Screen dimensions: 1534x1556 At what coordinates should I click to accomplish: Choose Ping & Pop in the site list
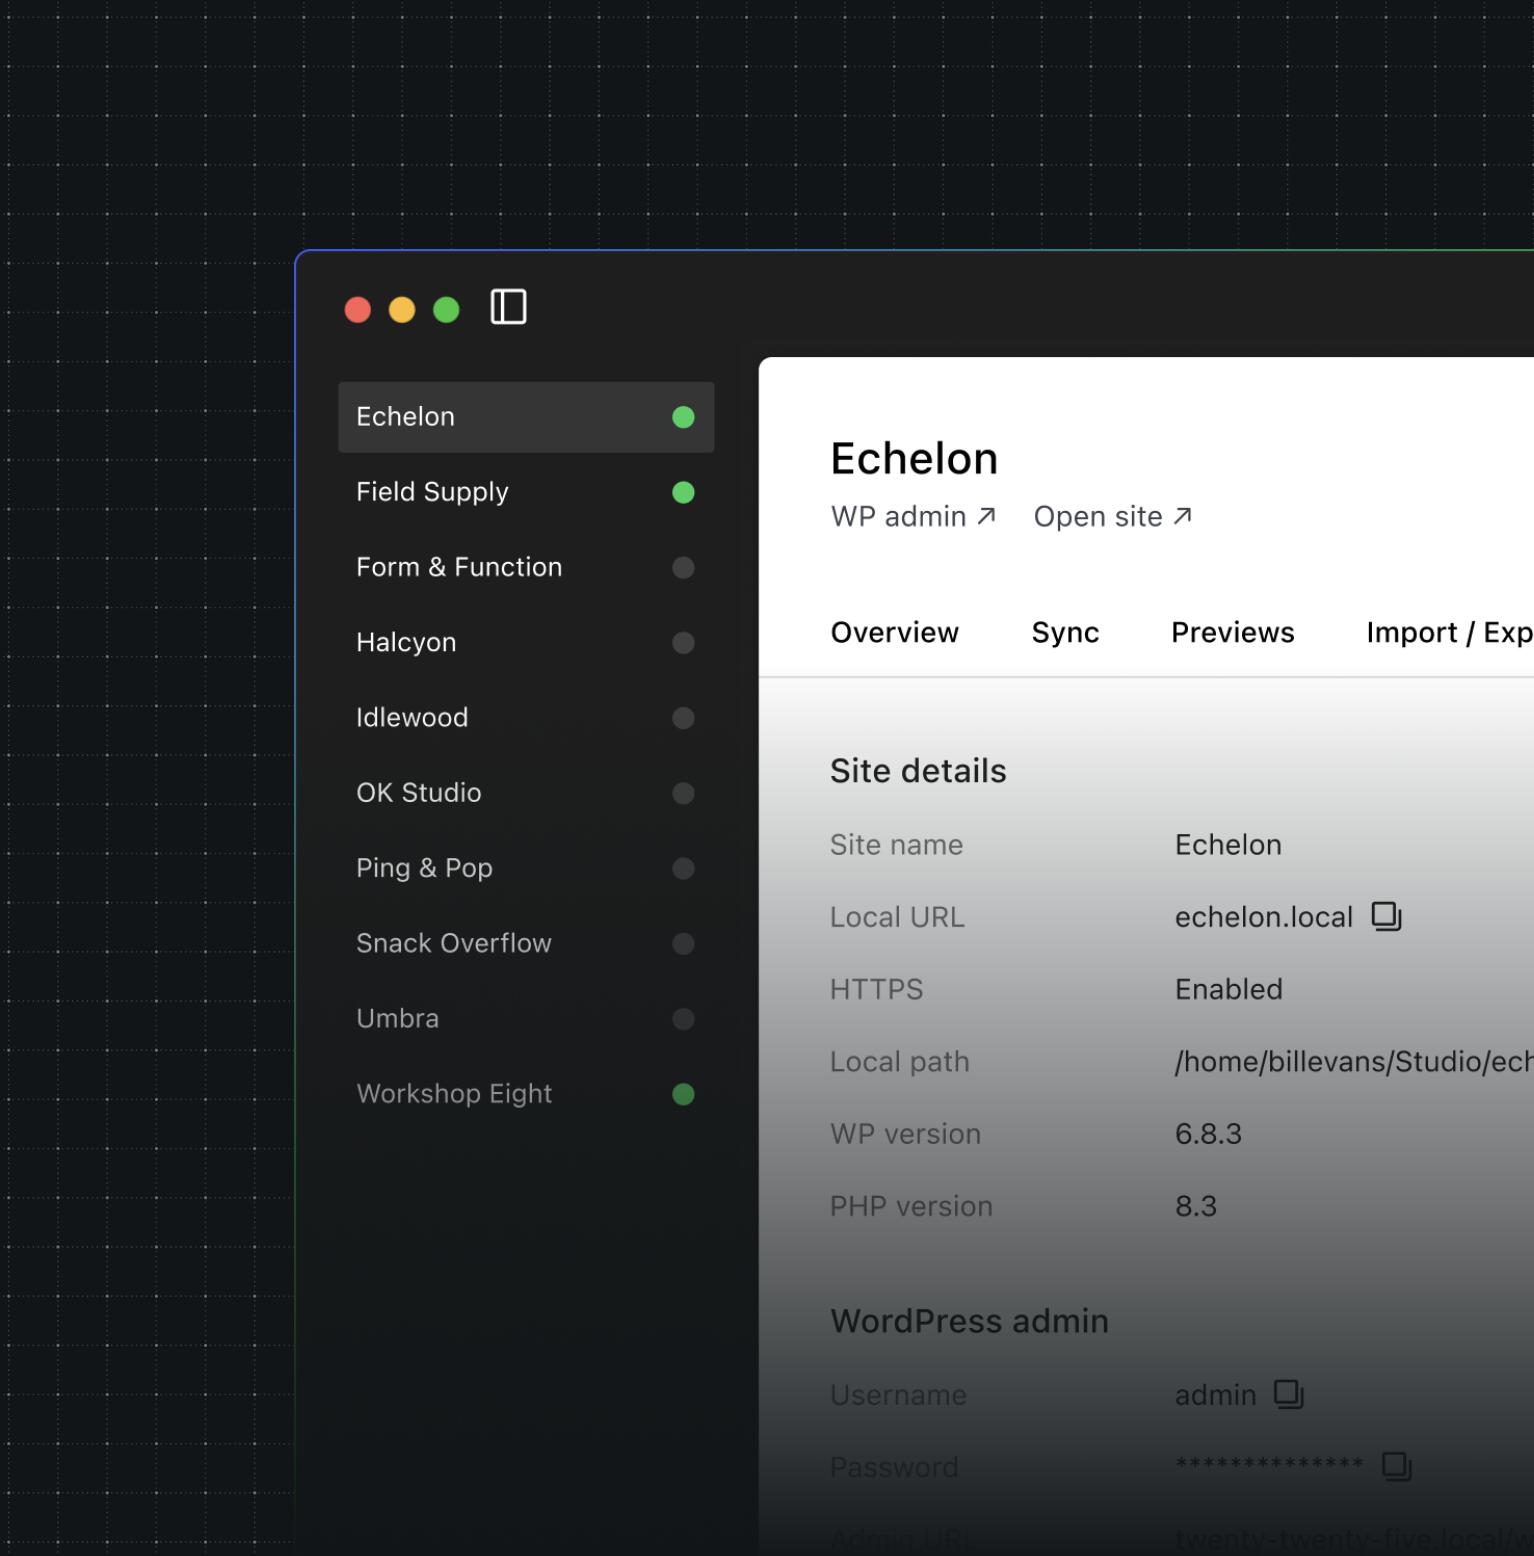526,868
